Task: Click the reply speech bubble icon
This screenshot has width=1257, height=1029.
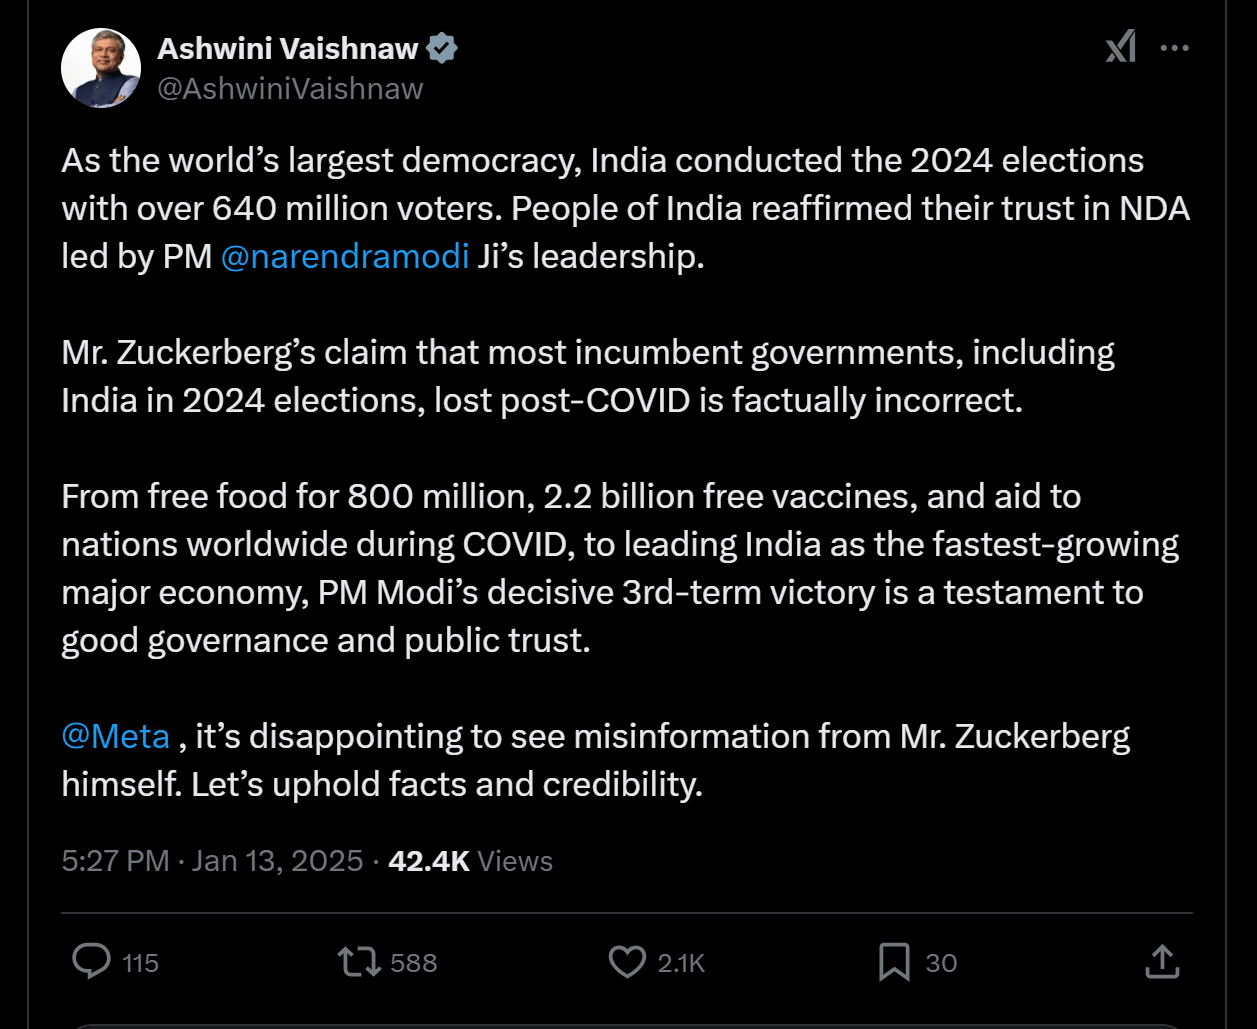Action: point(92,962)
